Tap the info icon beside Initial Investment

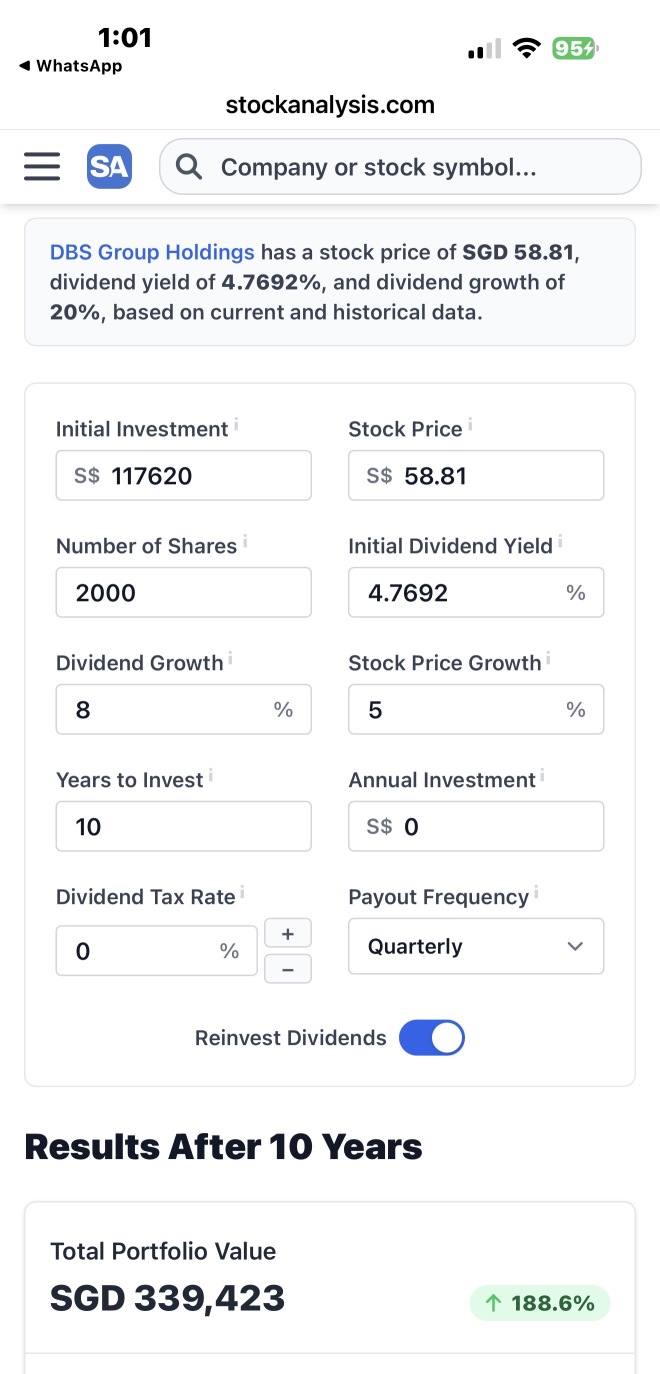(x=237, y=424)
